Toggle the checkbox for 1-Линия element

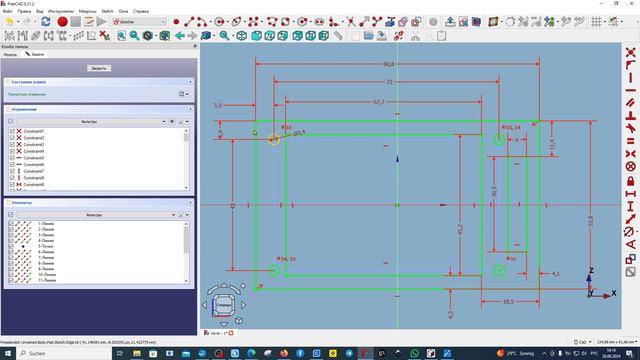11,224
